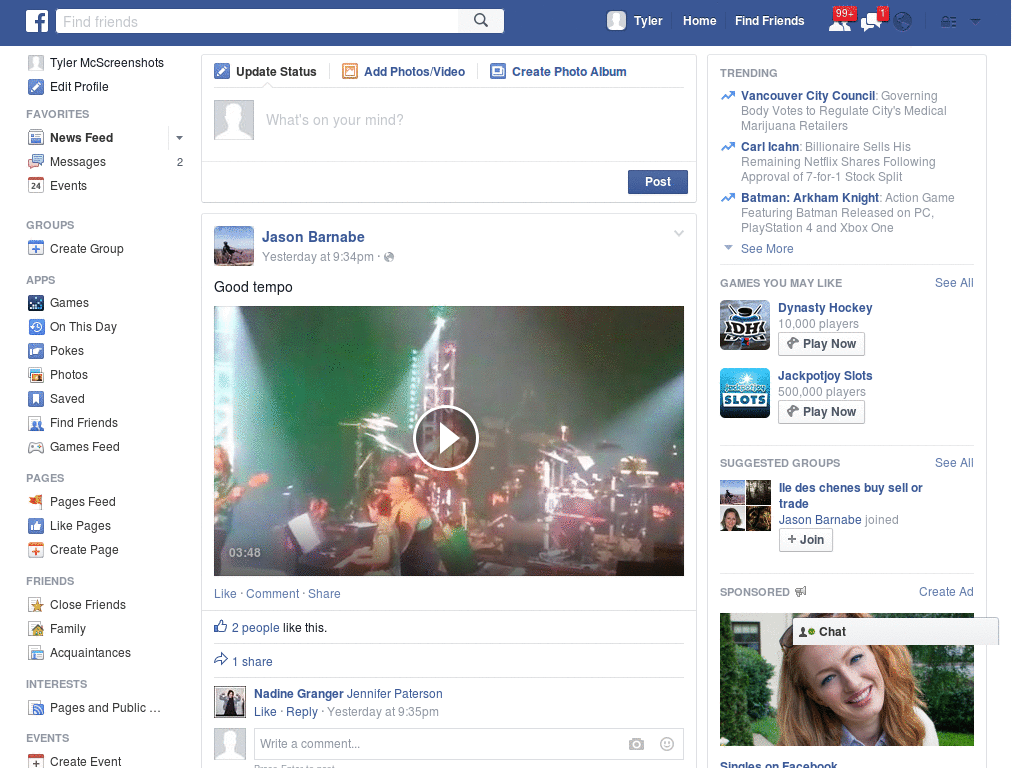Open Vancouver City Council trending topic
Screen dimensions: 1024x768
(x=808, y=96)
